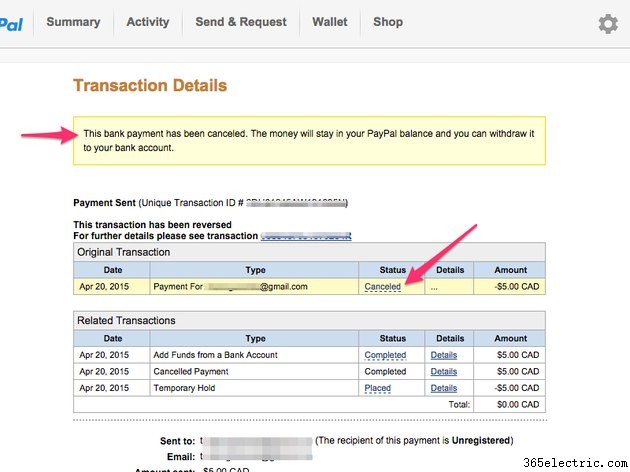The width and height of the screenshot is (630, 472).
Task: Click Details header in Original Transaction table
Action: (450, 270)
